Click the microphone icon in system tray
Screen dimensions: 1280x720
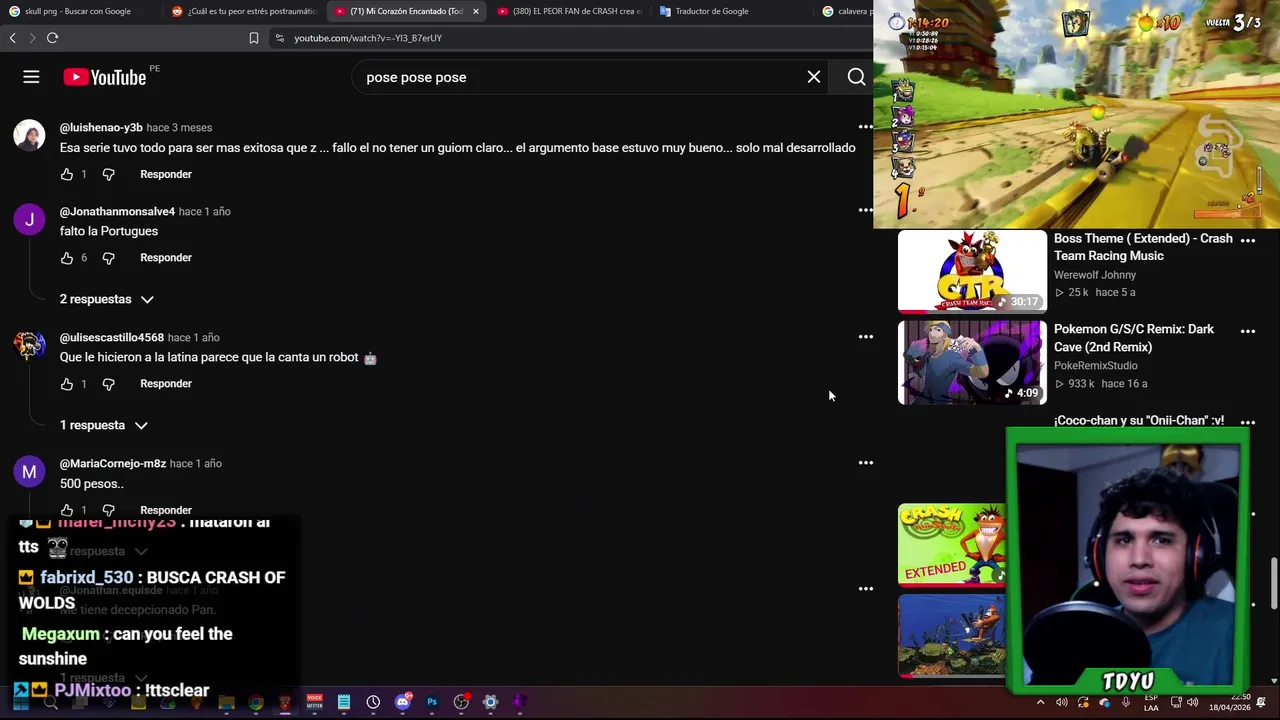coord(1126,703)
